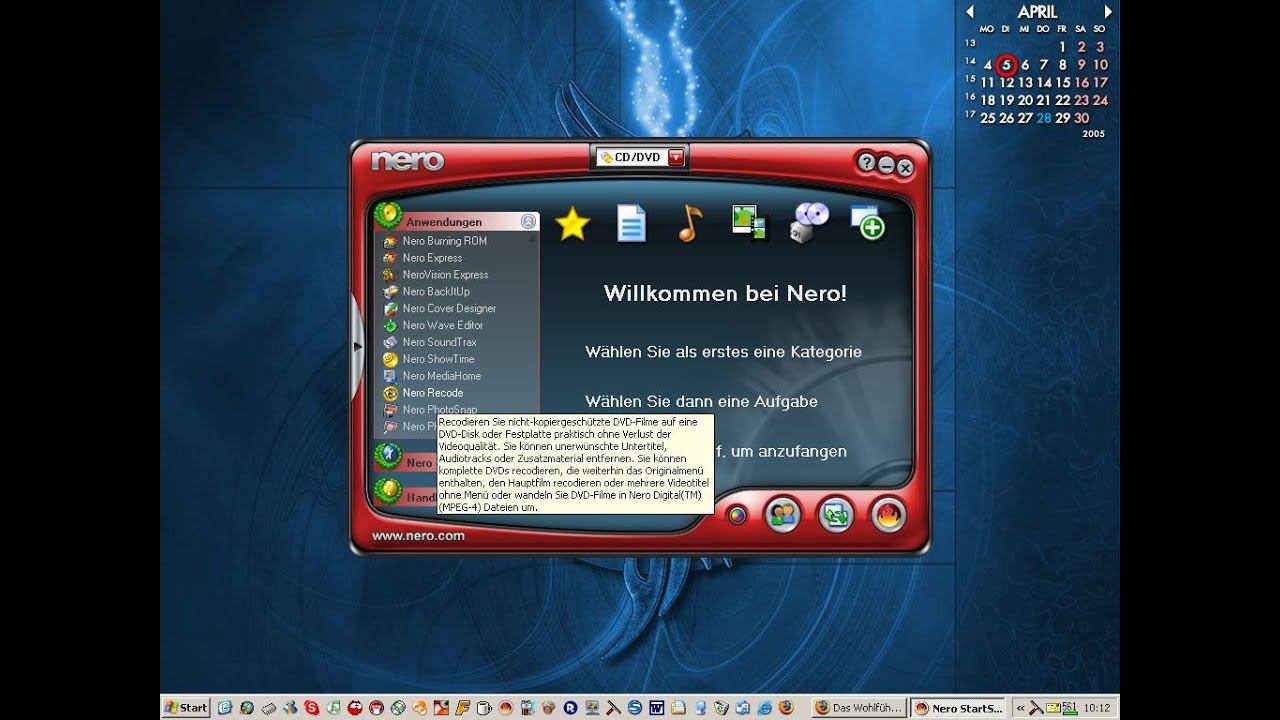Open Recycle Bin icon in quick launch
This screenshot has width=1280, height=720.
point(721,707)
